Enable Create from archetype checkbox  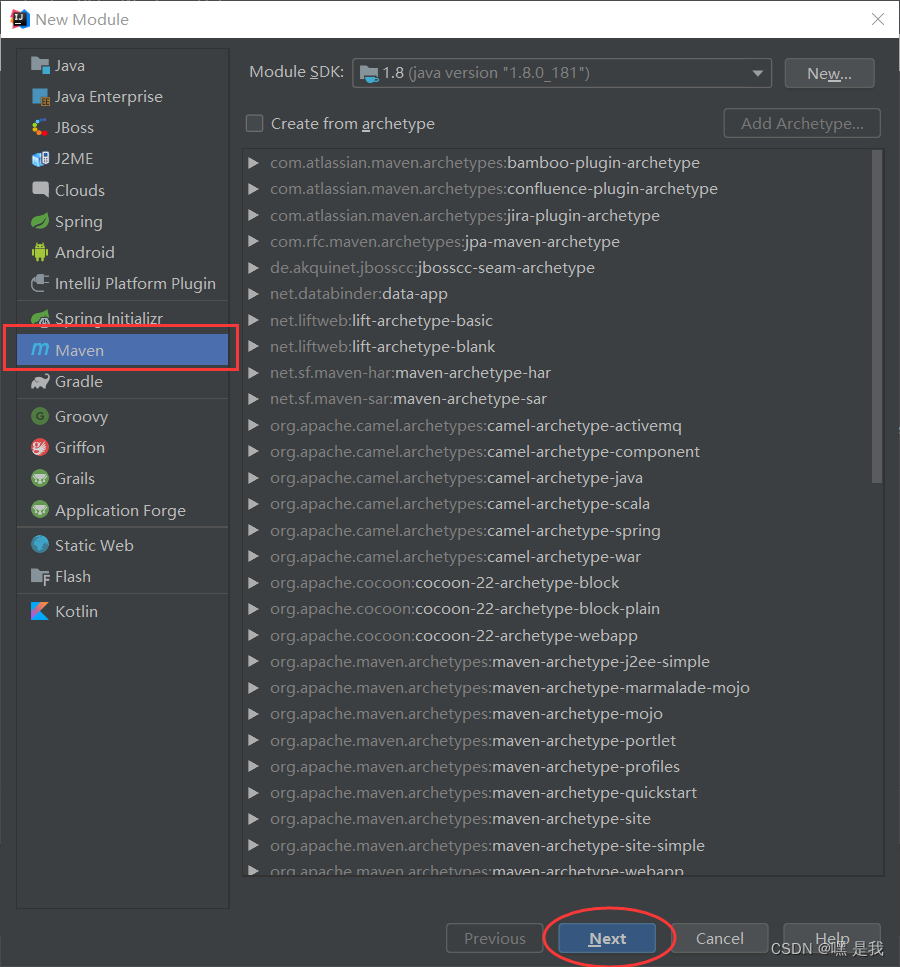[x=254, y=123]
